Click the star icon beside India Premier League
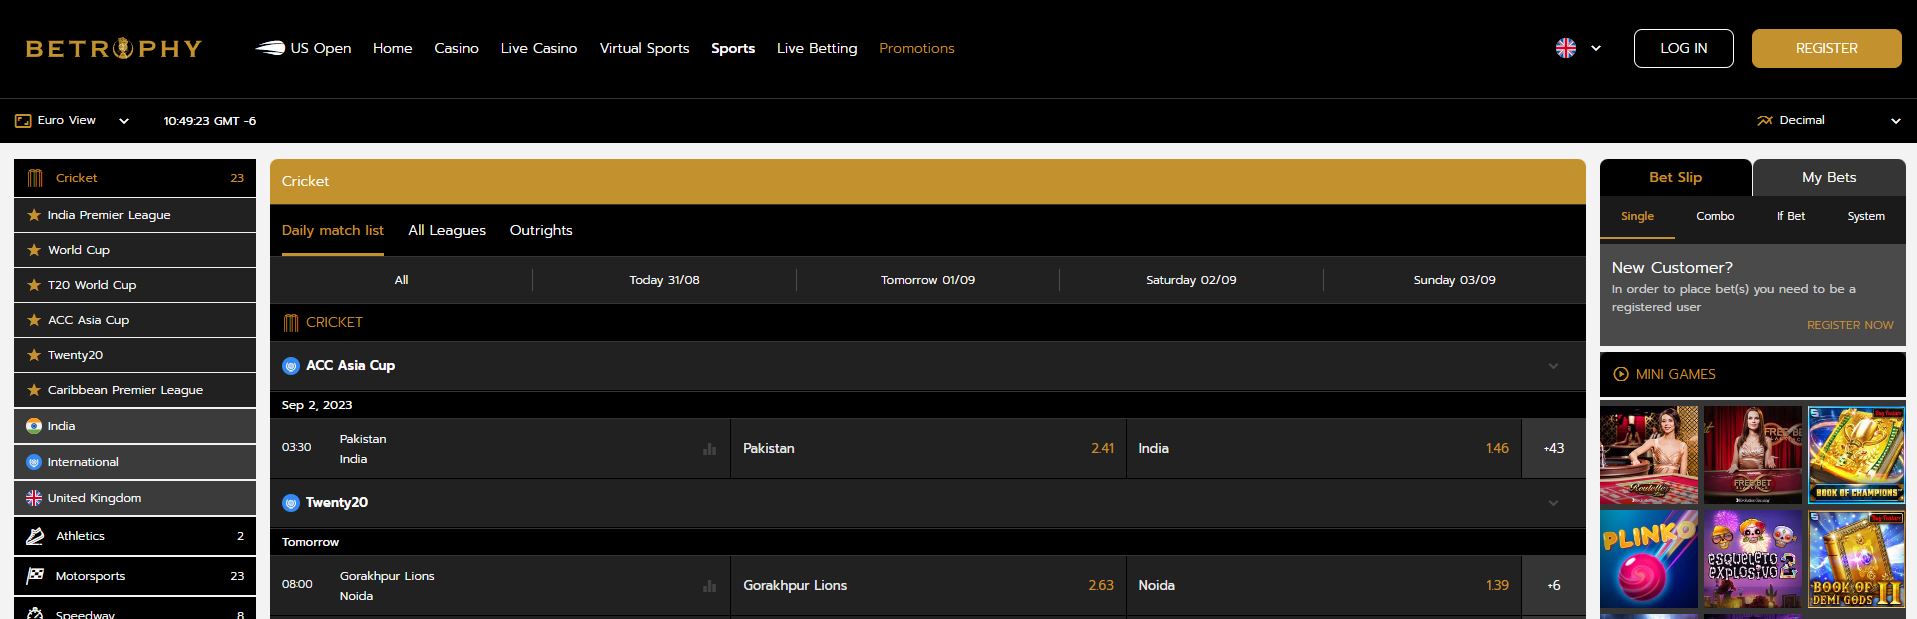This screenshot has height=619, width=1917. point(34,215)
